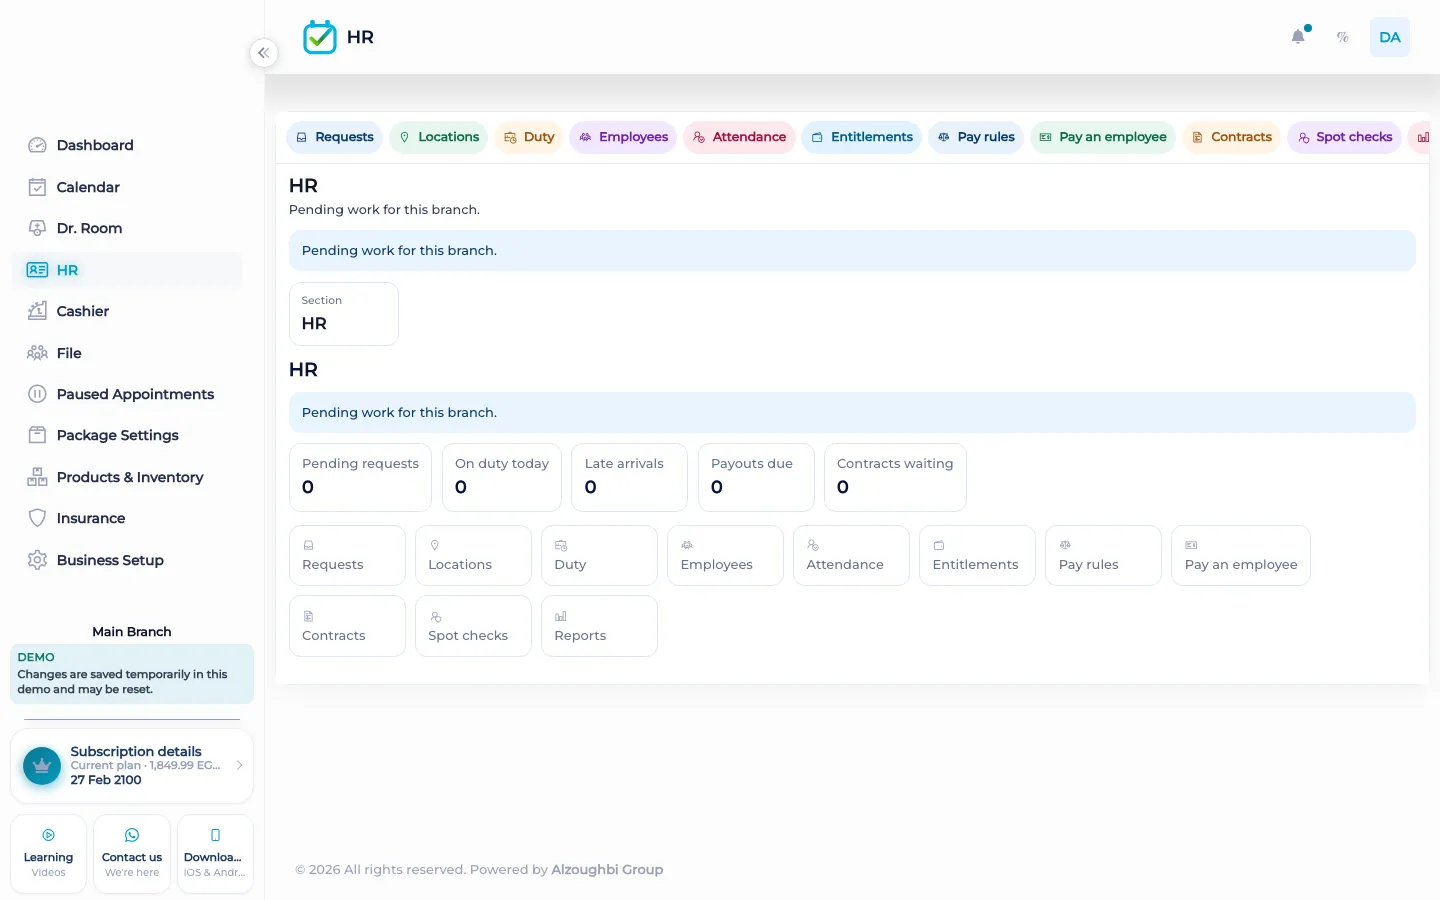Open the Entitlements shortcut card
Viewport: 1440px width, 900px height.
tap(977, 556)
